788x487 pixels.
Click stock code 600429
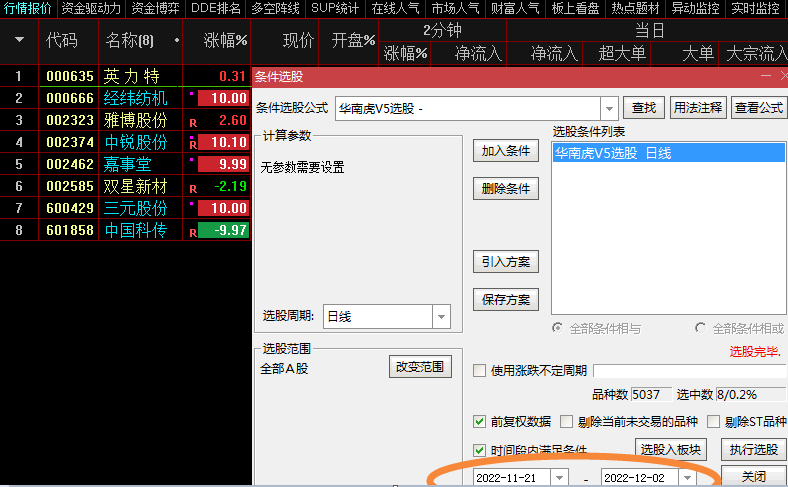[x=70, y=208]
